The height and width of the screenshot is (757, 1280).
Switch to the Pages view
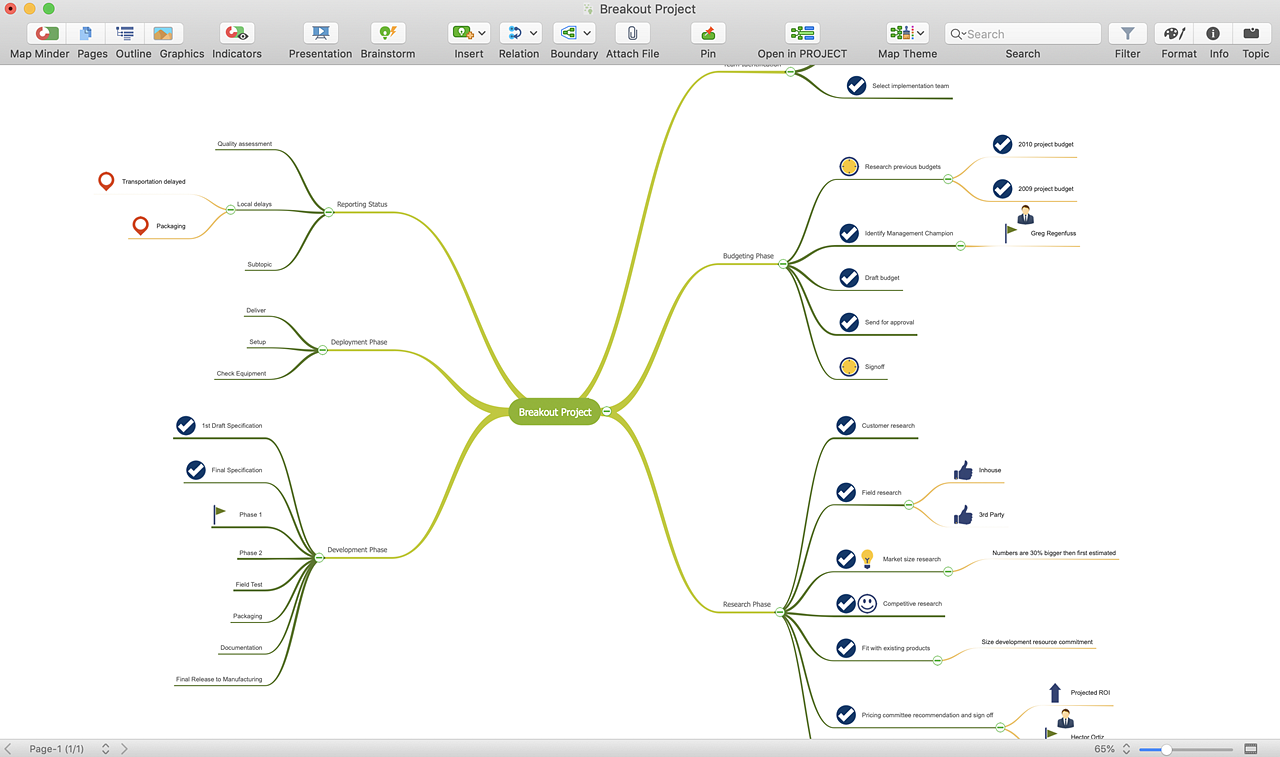coord(86,33)
